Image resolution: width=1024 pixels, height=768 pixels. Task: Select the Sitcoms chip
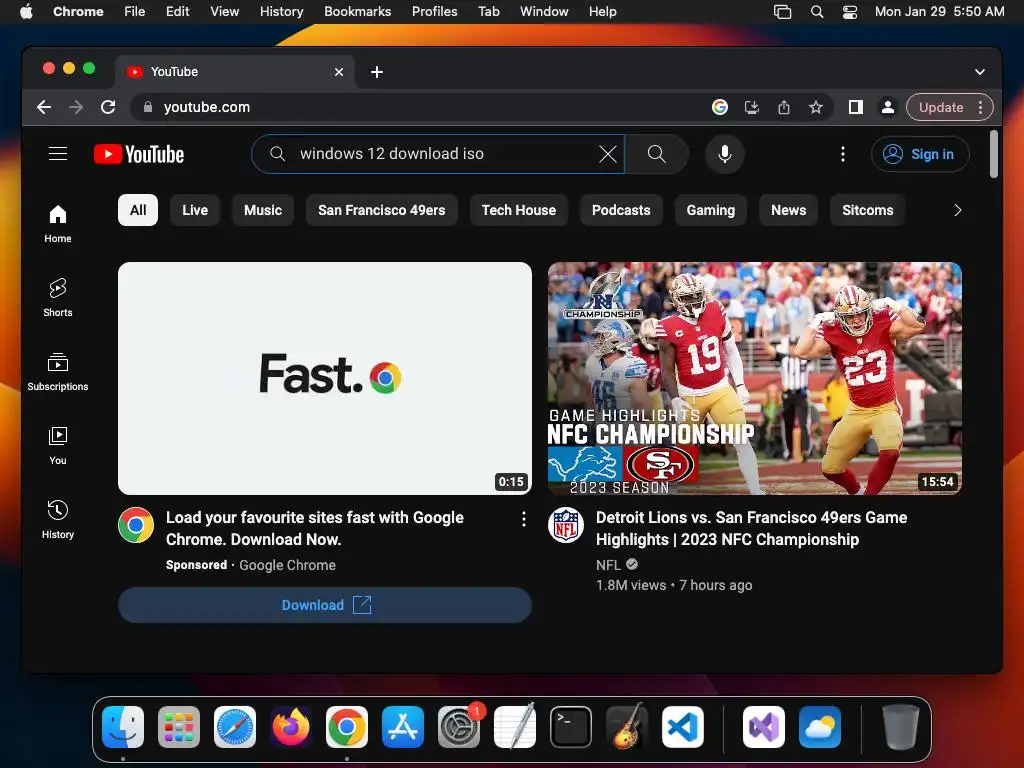(867, 210)
